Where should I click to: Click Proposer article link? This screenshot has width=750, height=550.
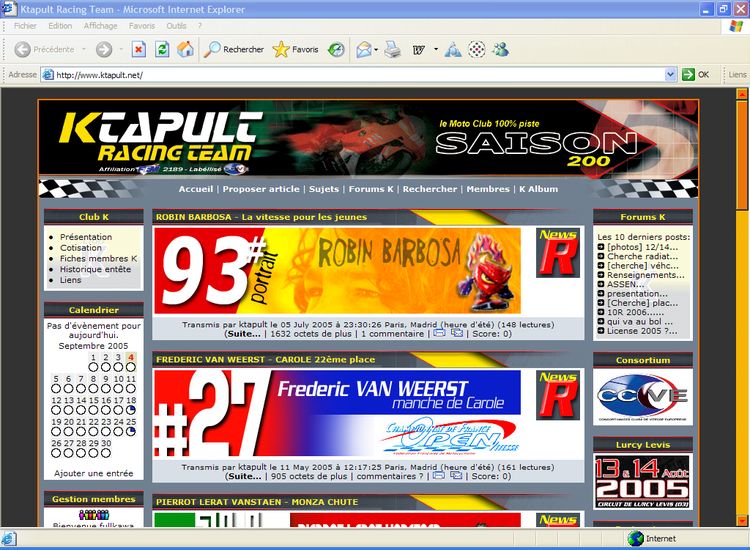pos(261,189)
